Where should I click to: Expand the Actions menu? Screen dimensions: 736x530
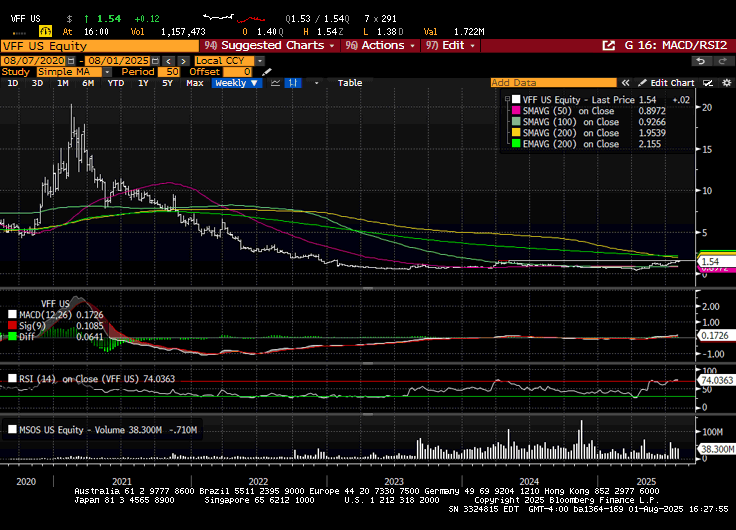[x=380, y=46]
